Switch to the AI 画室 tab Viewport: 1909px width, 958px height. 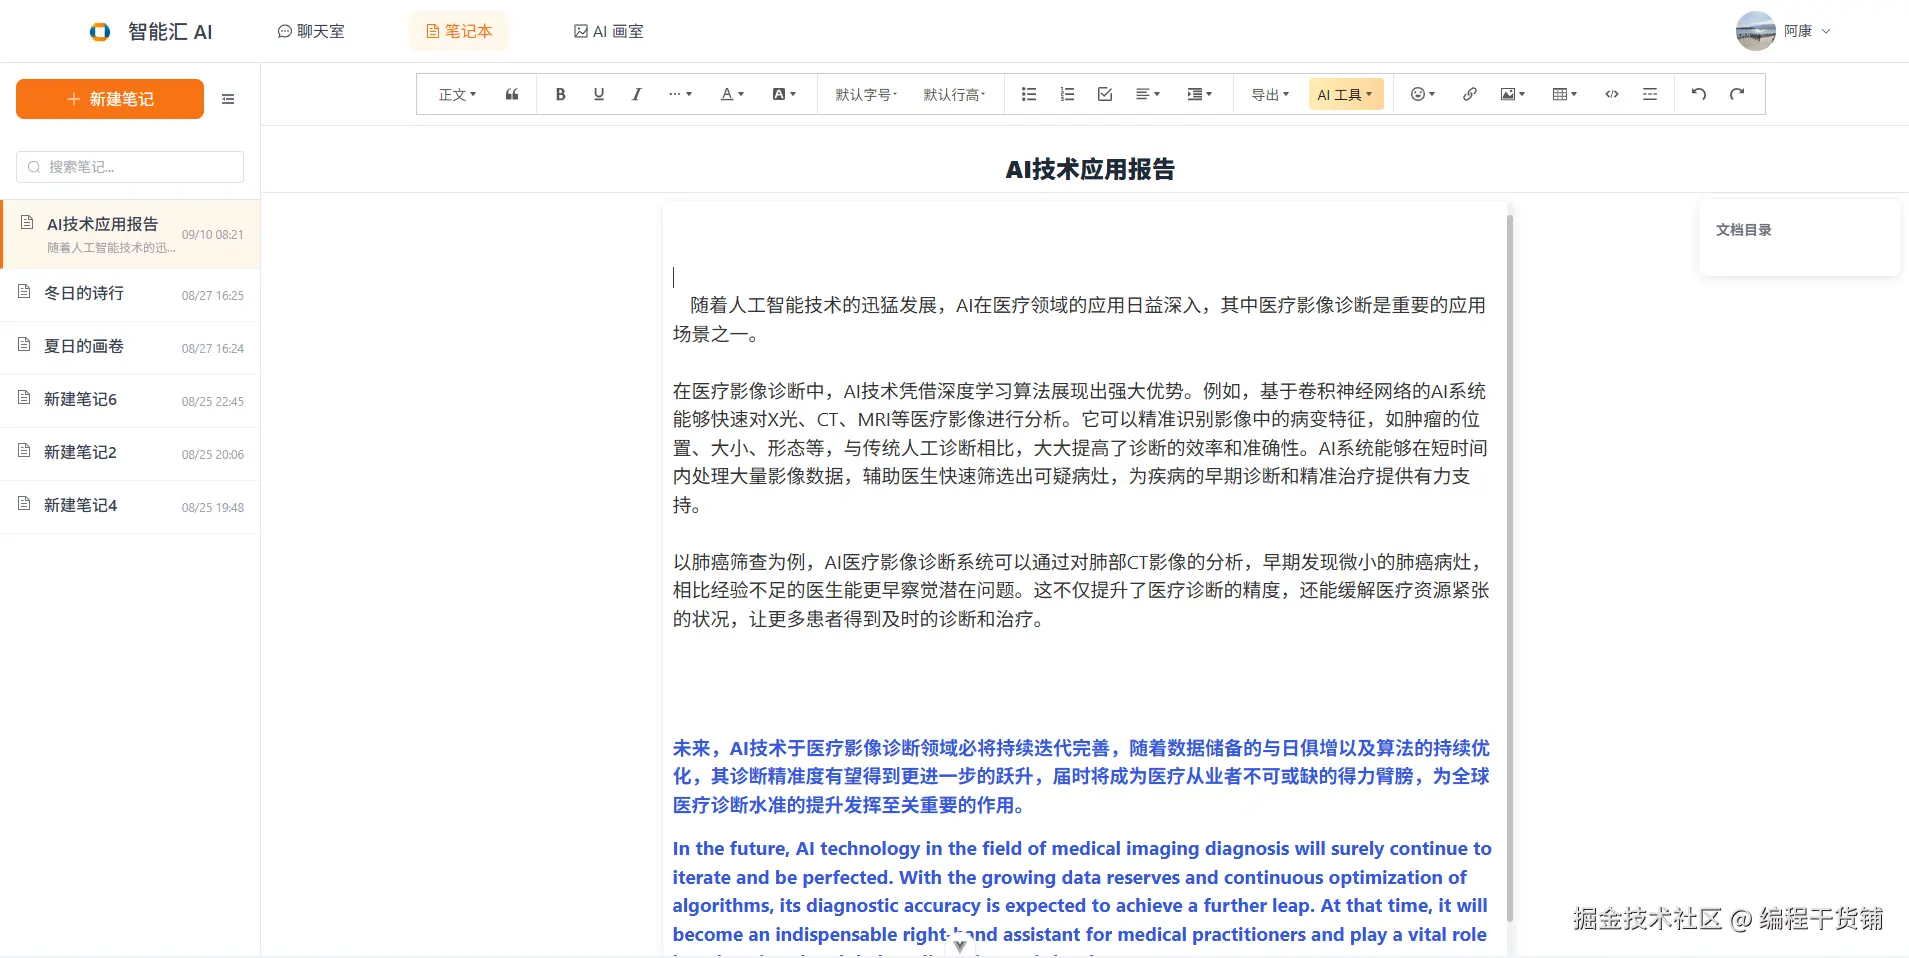pos(608,31)
